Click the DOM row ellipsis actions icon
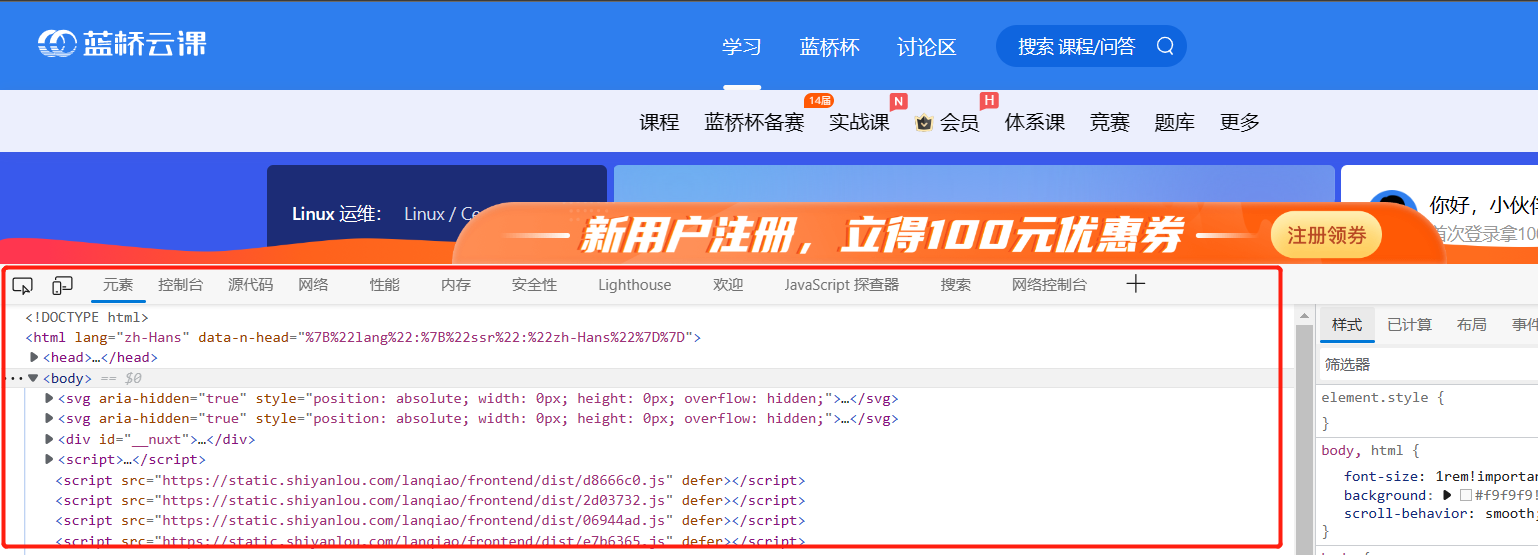Viewport: 1538px width, 555px height. click(x=13, y=378)
